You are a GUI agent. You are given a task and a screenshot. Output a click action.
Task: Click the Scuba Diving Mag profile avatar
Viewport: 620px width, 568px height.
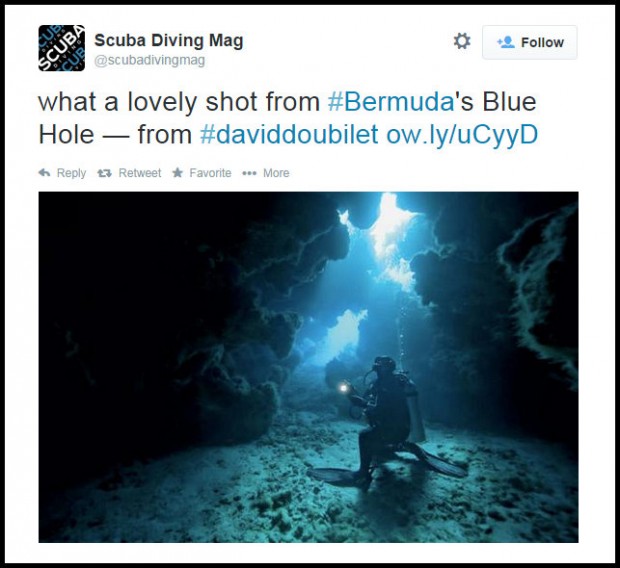coord(61,48)
